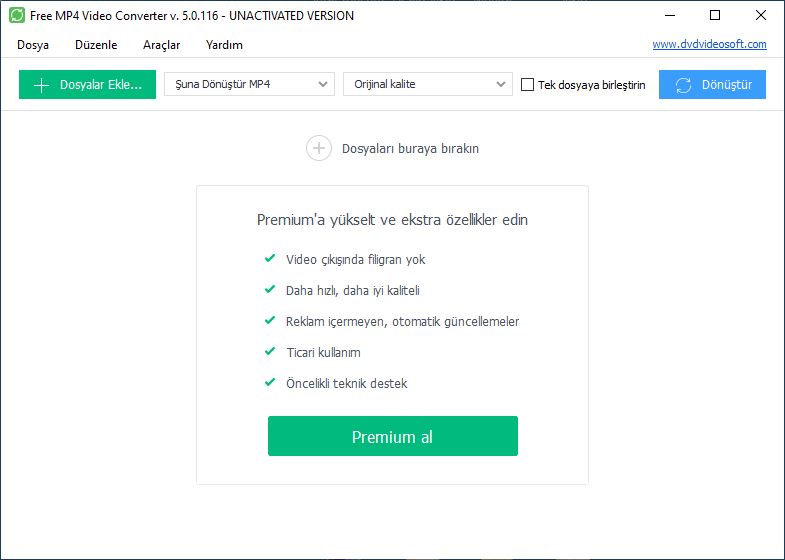Maximize the converter window
Screen dimensions: 785x560
(715, 16)
